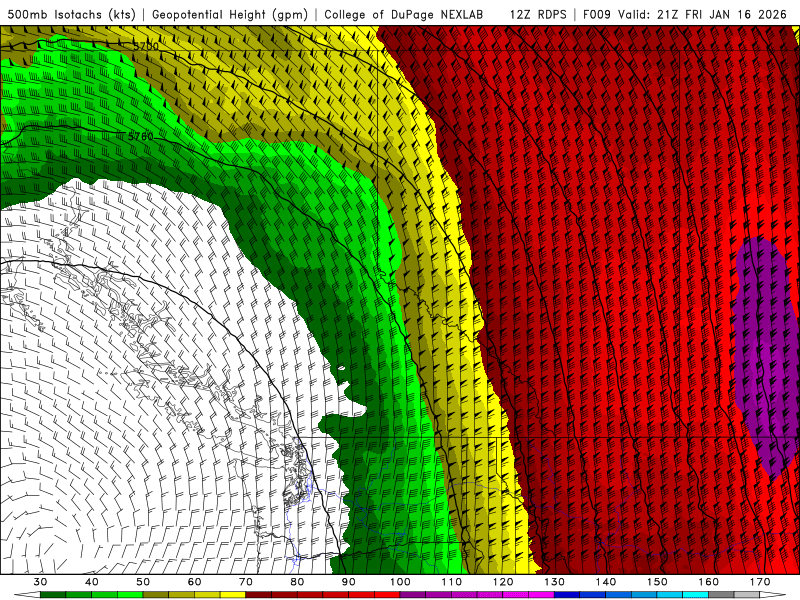Click the '140' colorbar scale label
Viewport: 800px width, 600px height.
coord(606,582)
